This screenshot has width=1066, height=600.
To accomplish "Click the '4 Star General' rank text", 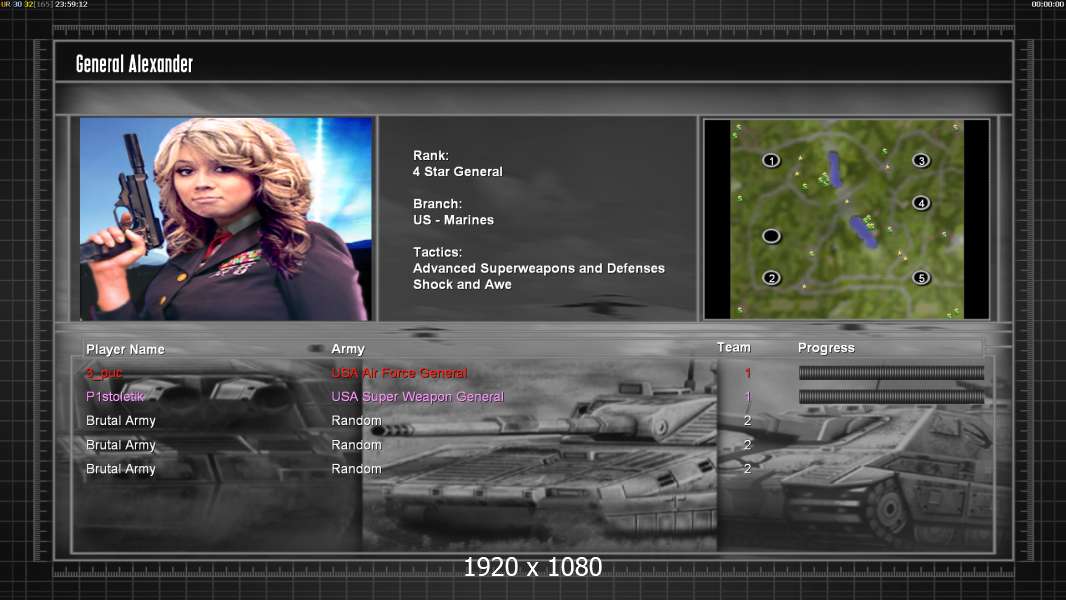I will [458, 172].
